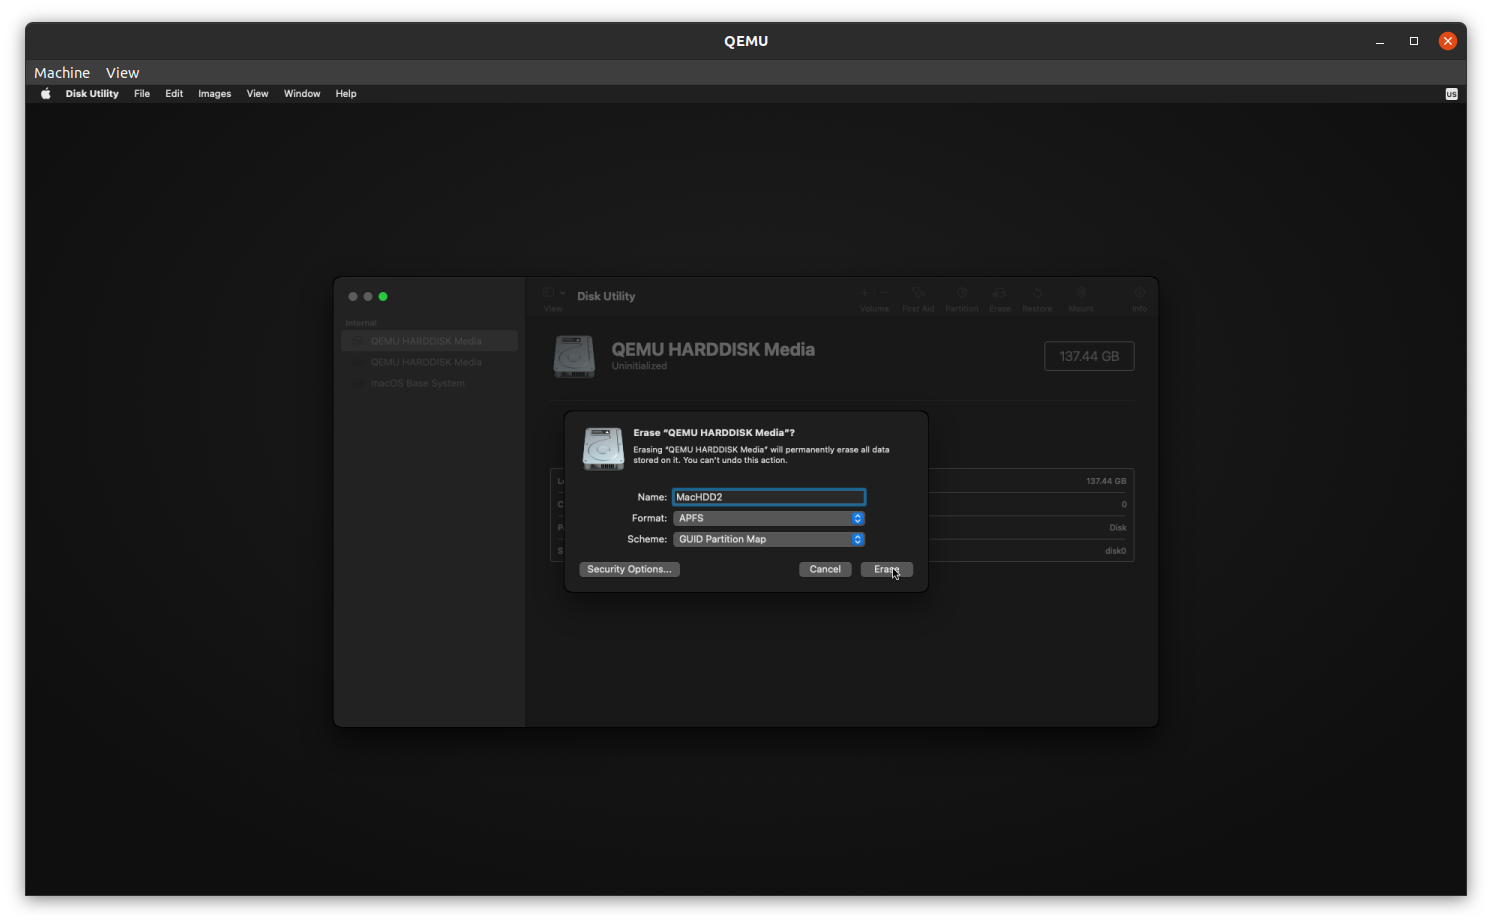Click the Apple menu icon
The height and width of the screenshot is (924, 1492).
click(45, 93)
